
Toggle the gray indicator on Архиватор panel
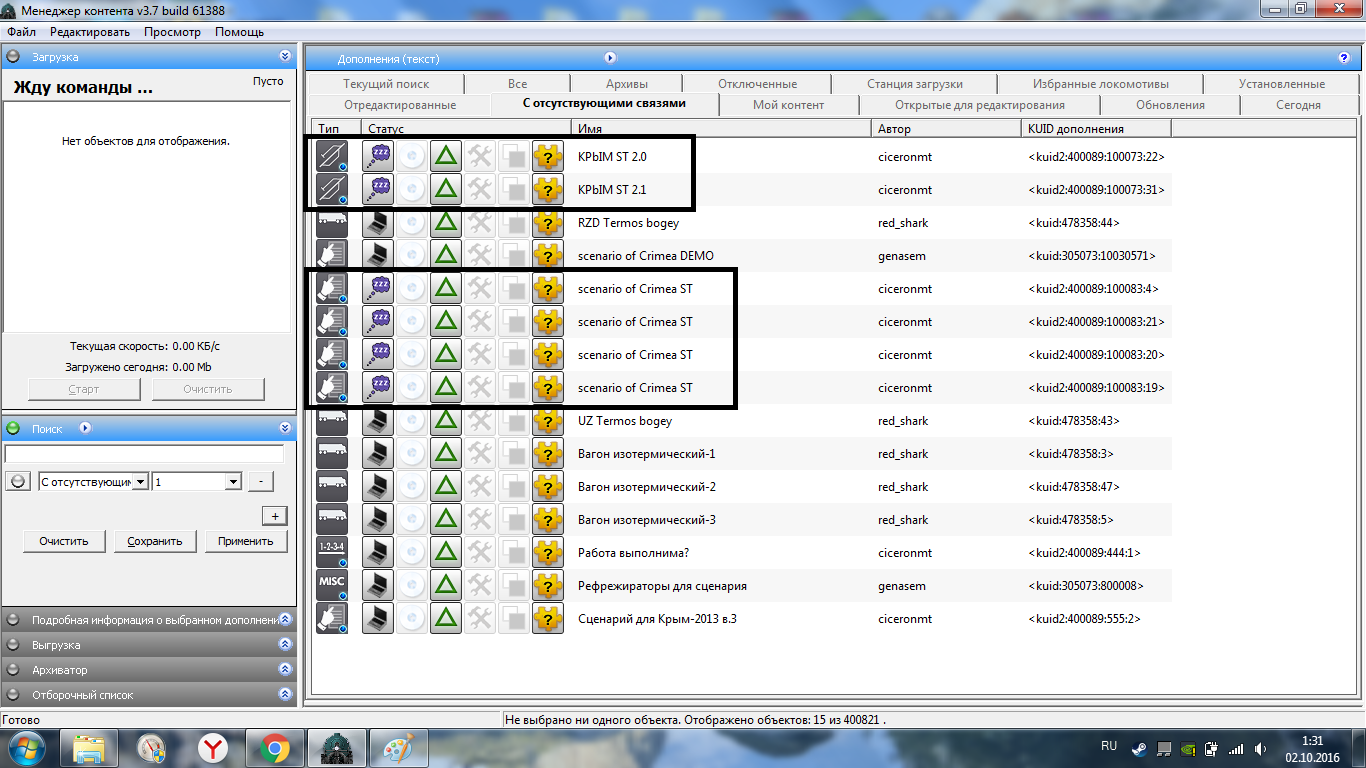(x=13, y=670)
